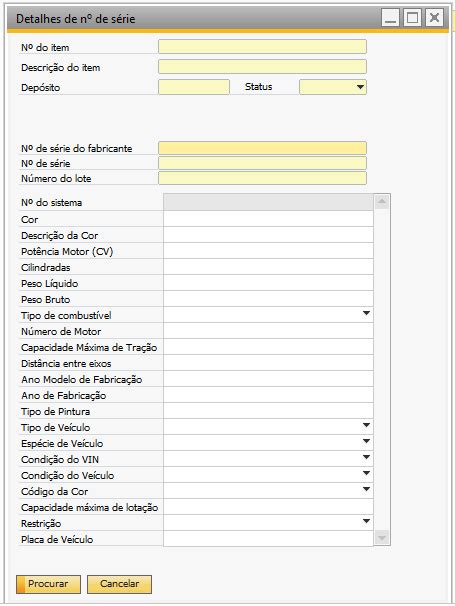Screen dimensions: 455x606
Task: Focus the Nº de série do fabricante field
Action: 262,148
